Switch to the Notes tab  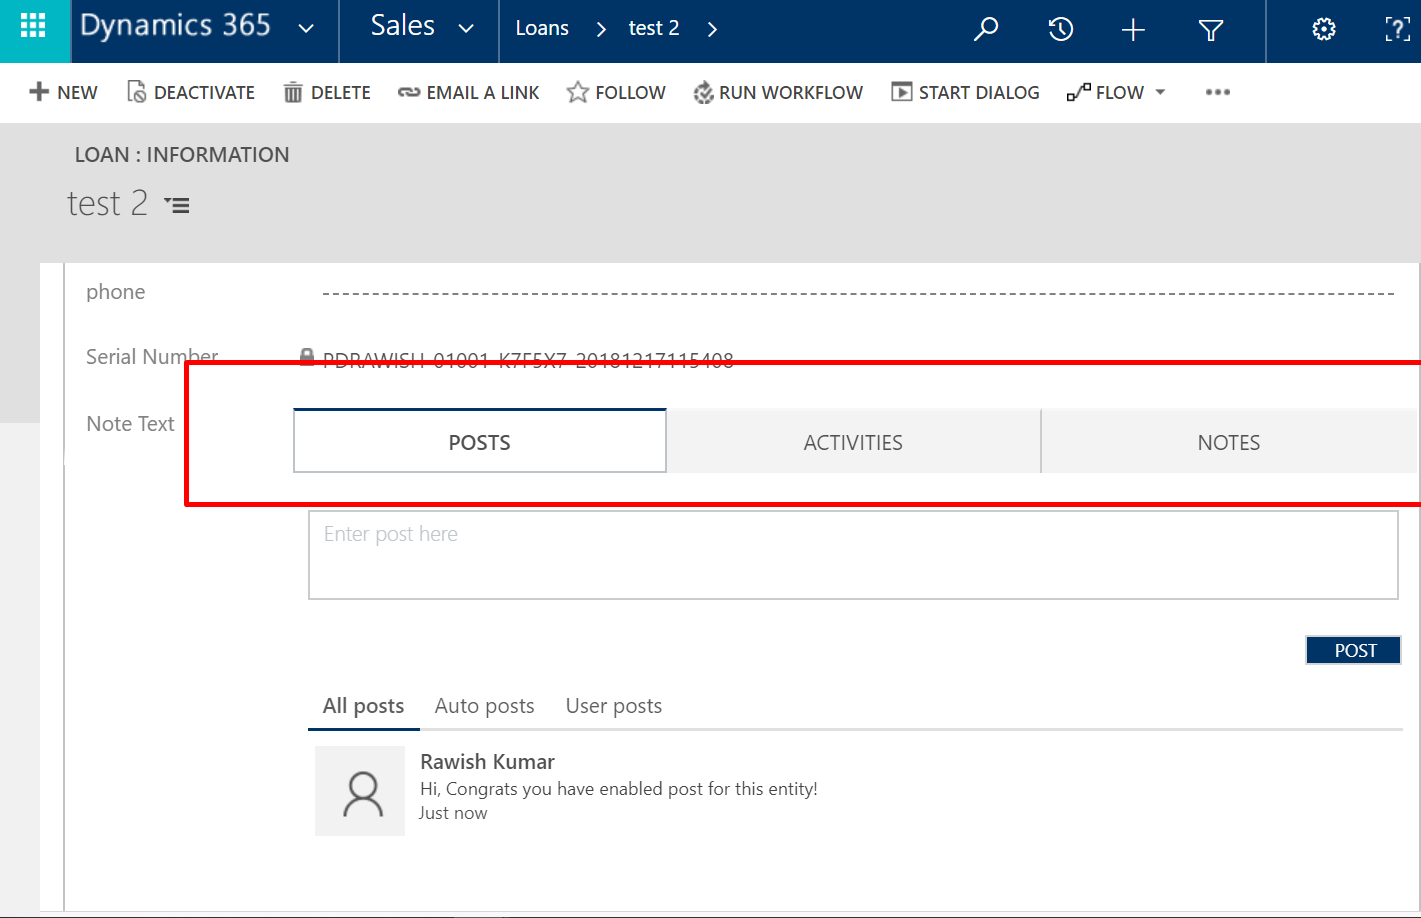click(1228, 442)
